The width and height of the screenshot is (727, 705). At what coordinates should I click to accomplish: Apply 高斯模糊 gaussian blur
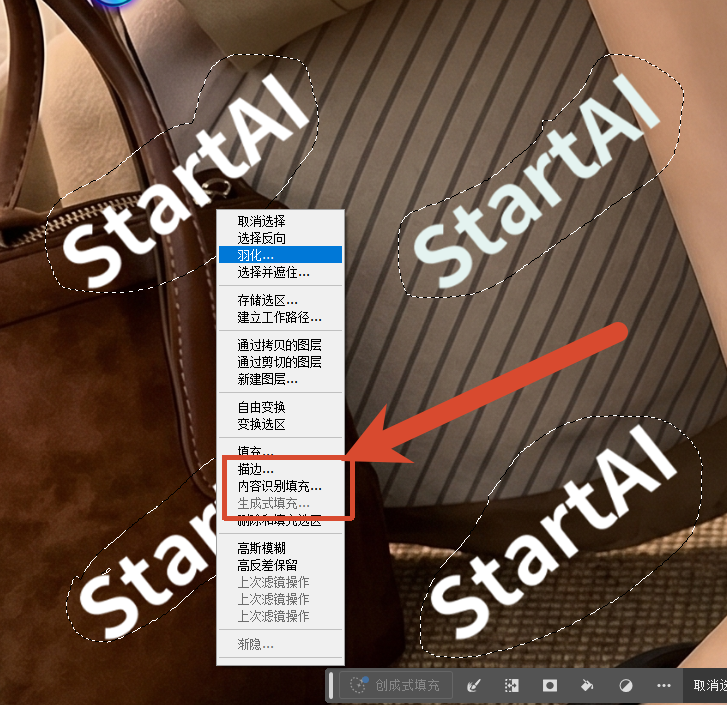pos(280,548)
